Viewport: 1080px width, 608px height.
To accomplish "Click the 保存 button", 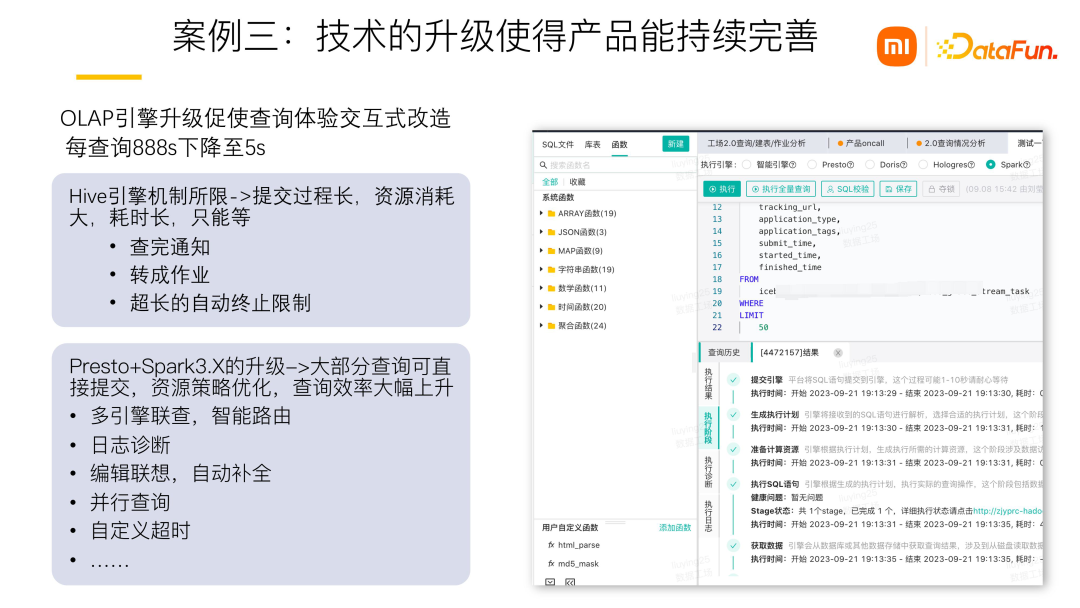I will pyautogui.click(x=898, y=189).
